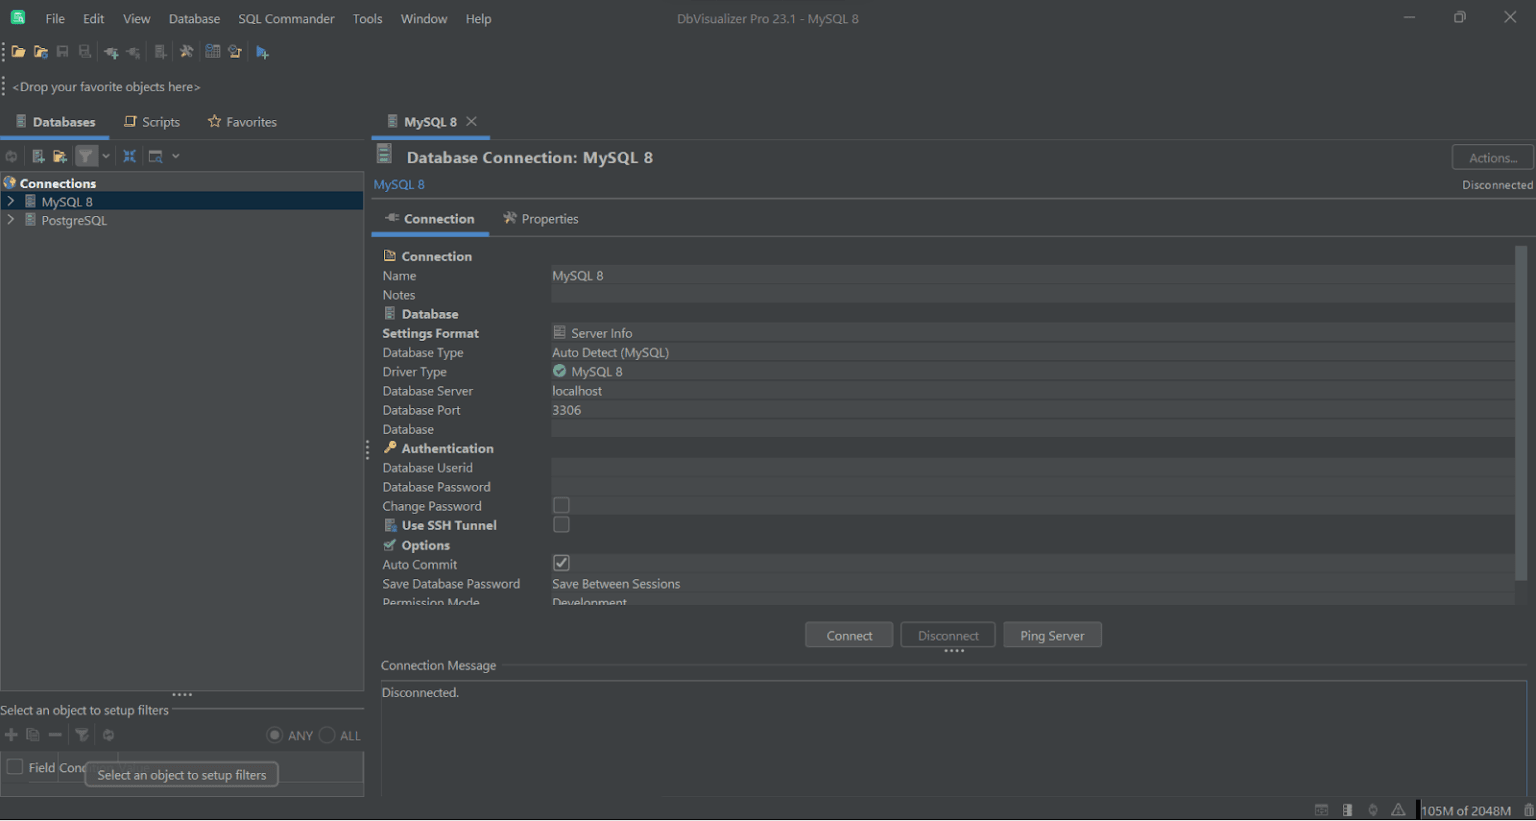1536x821 pixels.
Task: Click the garbage collection trash icon
Action: [1528, 810]
